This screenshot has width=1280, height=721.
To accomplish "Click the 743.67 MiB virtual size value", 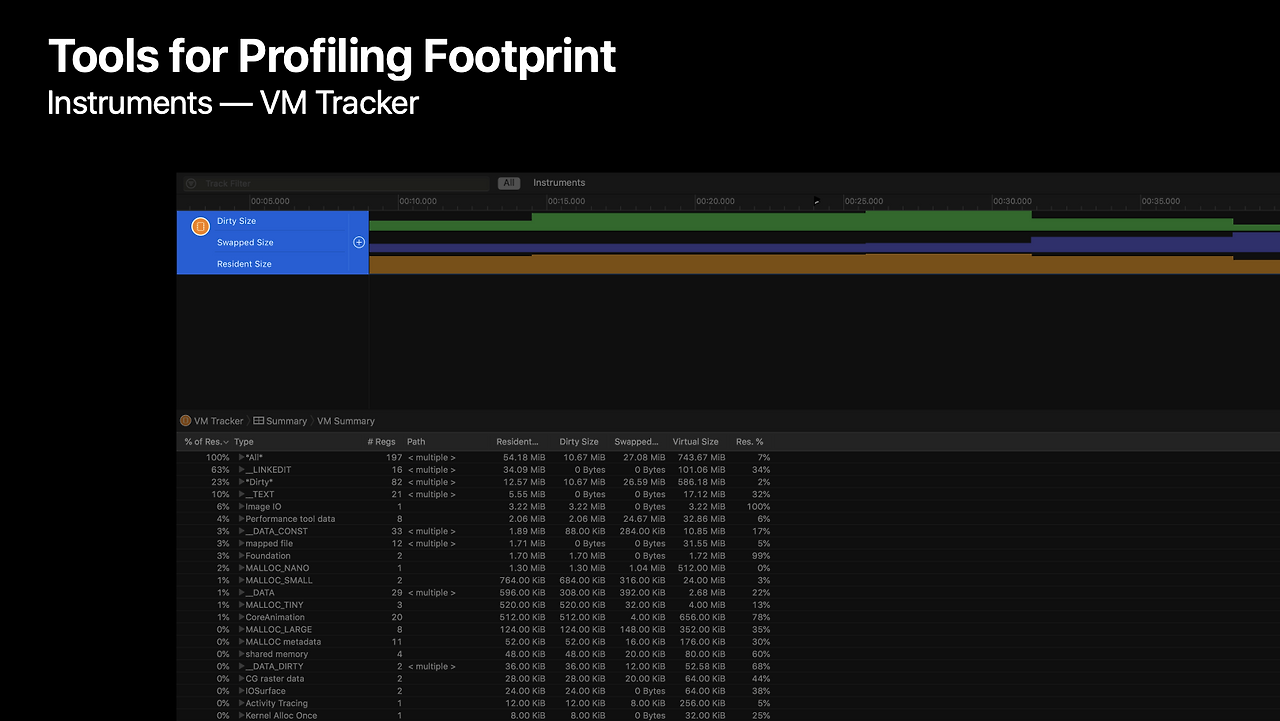I will coord(700,457).
